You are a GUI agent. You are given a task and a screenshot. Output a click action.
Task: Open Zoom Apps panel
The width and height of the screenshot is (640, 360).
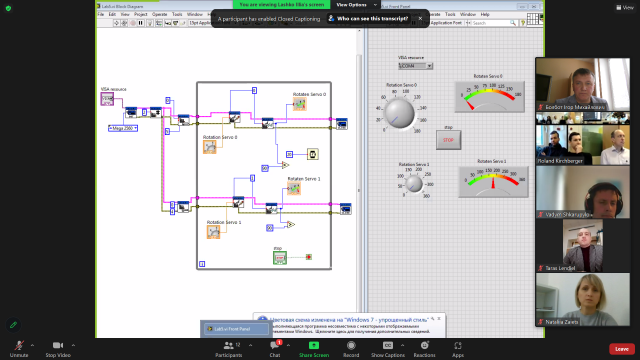tap(458, 349)
